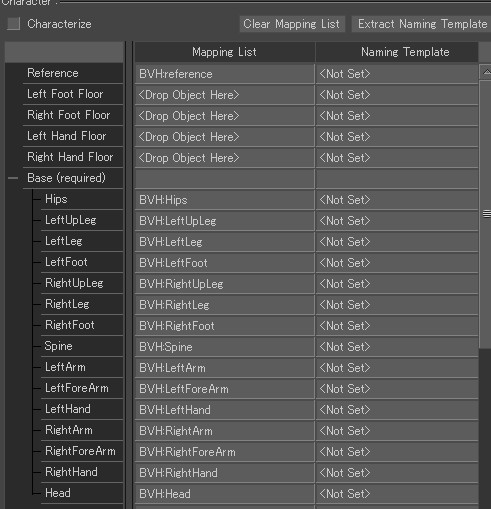Click Left Foot Floor drop object field

[225, 95]
